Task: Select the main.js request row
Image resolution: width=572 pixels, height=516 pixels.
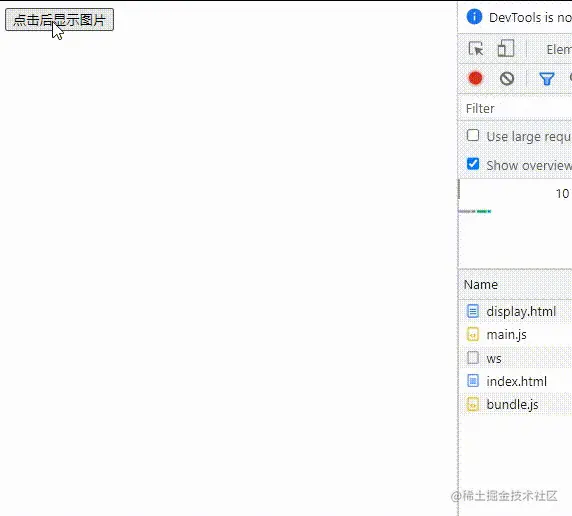Action: coord(515,335)
